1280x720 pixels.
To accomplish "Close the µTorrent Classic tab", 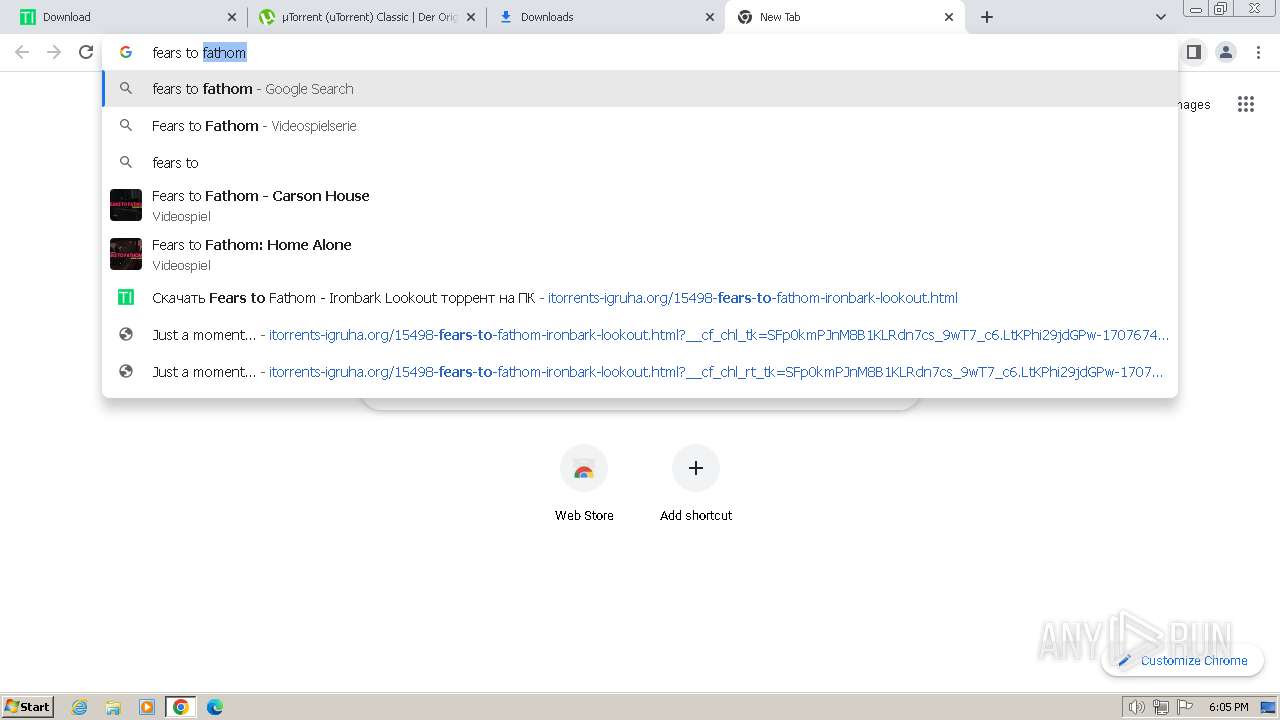I will [470, 17].
